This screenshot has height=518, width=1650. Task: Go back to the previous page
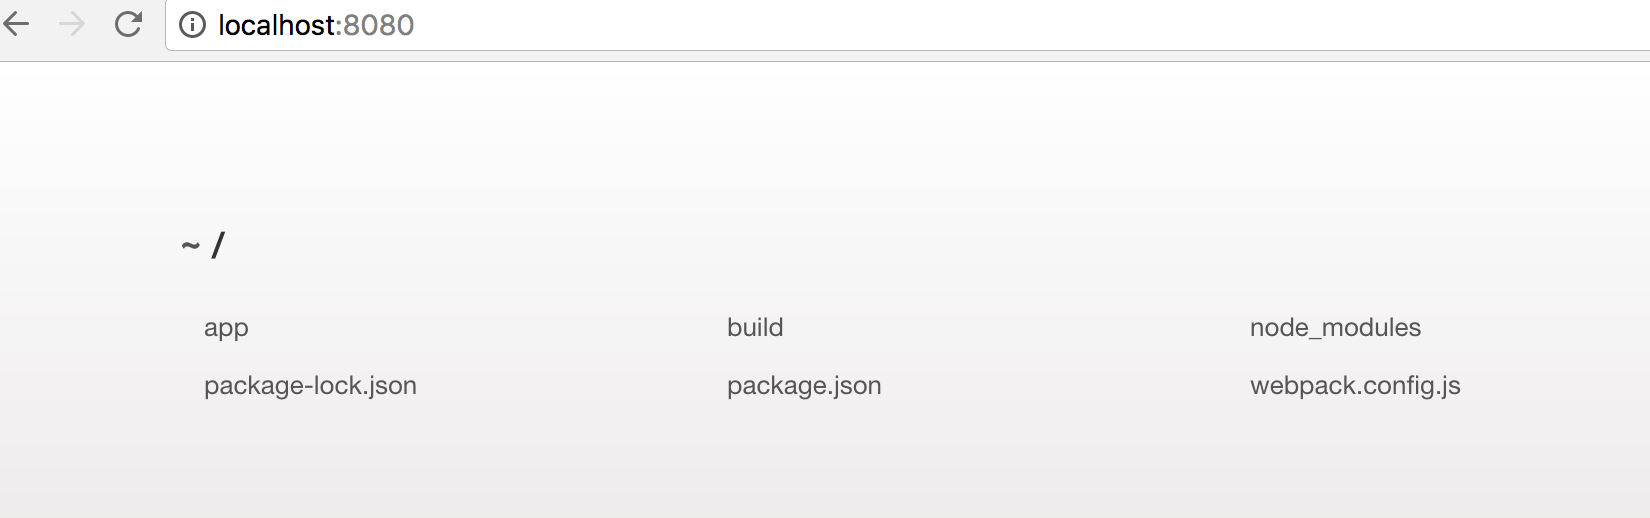pos(17,24)
